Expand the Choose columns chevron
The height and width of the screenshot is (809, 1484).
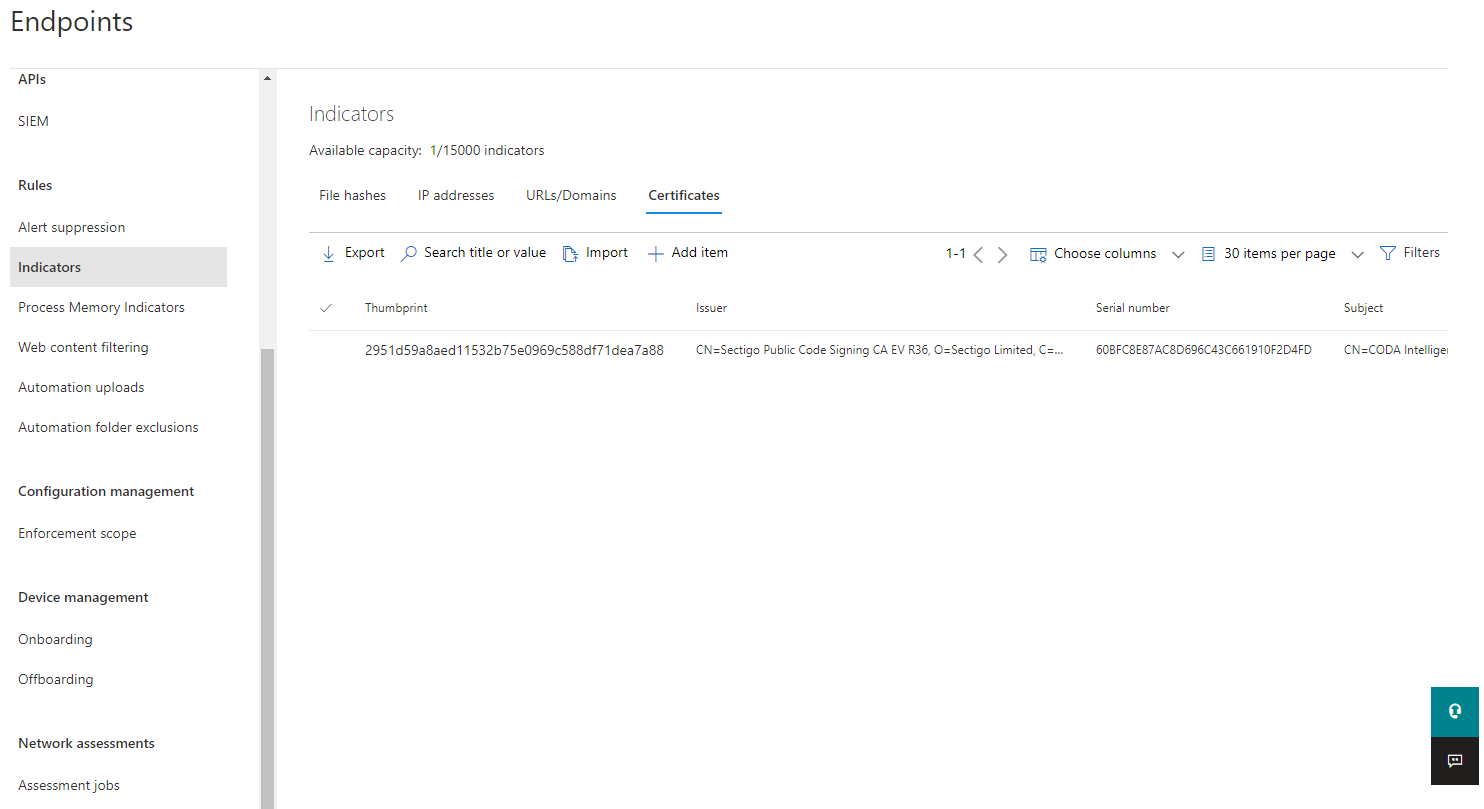tap(1178, 255)
